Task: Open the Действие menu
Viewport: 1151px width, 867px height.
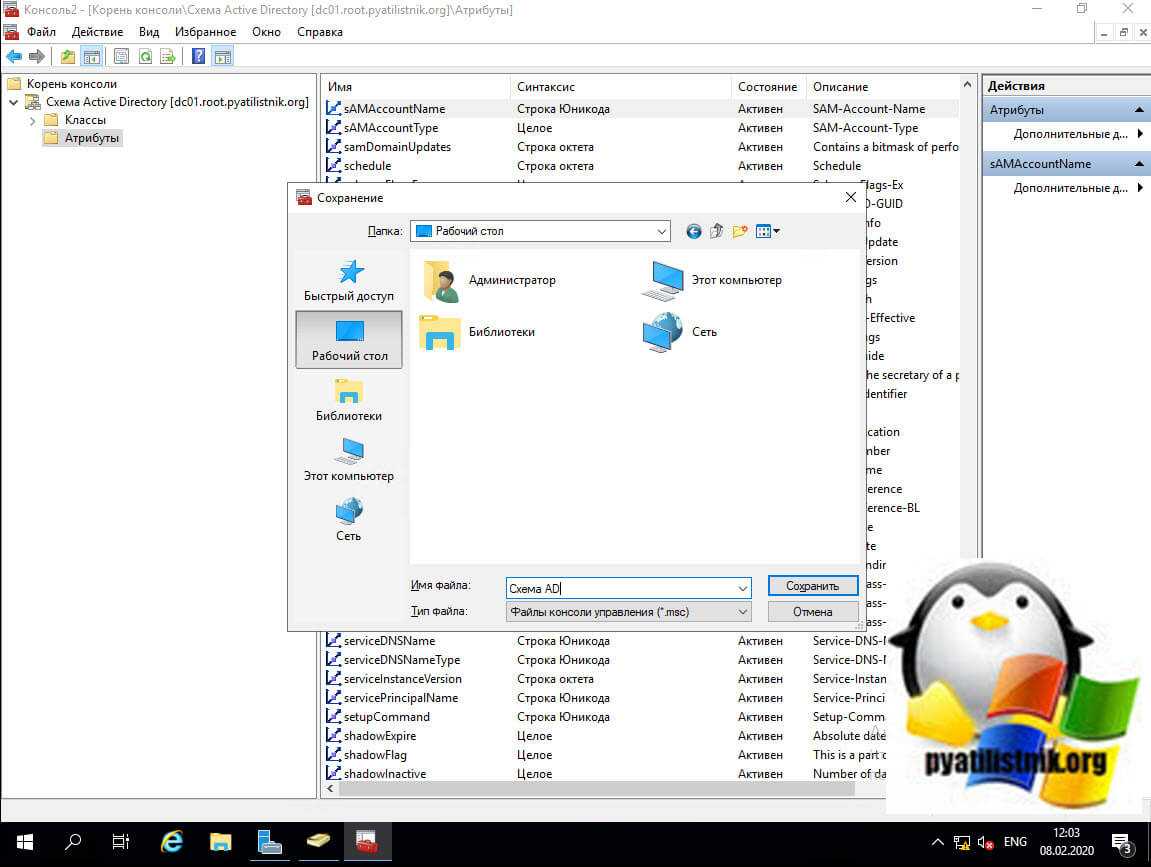Action: (x=97, y=32)
